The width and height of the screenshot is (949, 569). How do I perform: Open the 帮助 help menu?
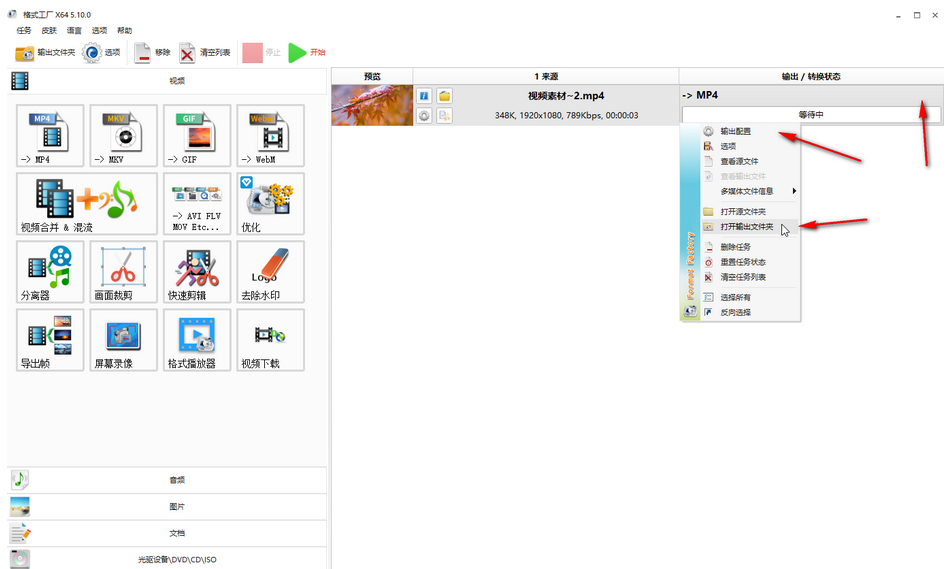(124, 30)
